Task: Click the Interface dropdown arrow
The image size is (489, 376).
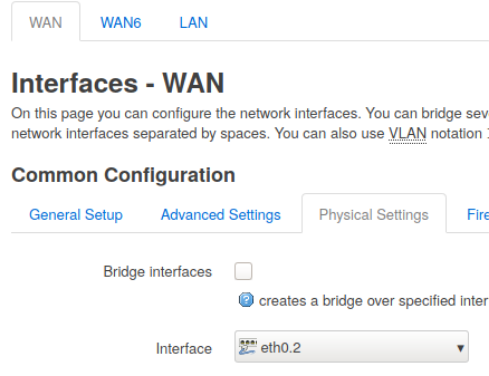Action: (x=460, y=348)
